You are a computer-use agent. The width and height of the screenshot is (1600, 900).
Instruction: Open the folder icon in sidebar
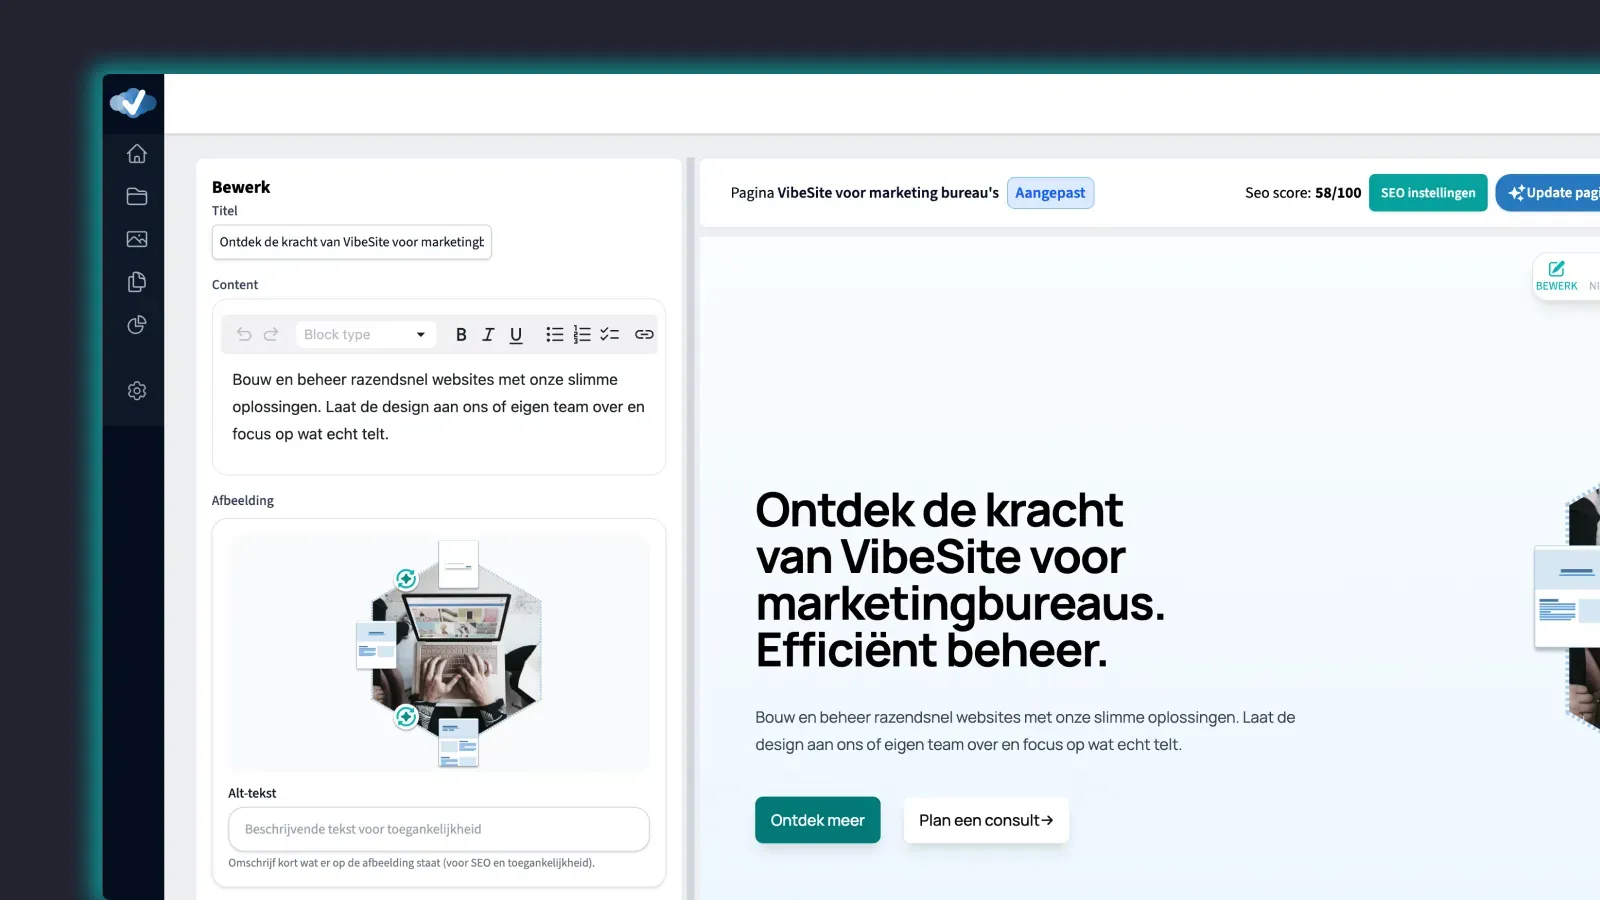[x=137, y=197]
